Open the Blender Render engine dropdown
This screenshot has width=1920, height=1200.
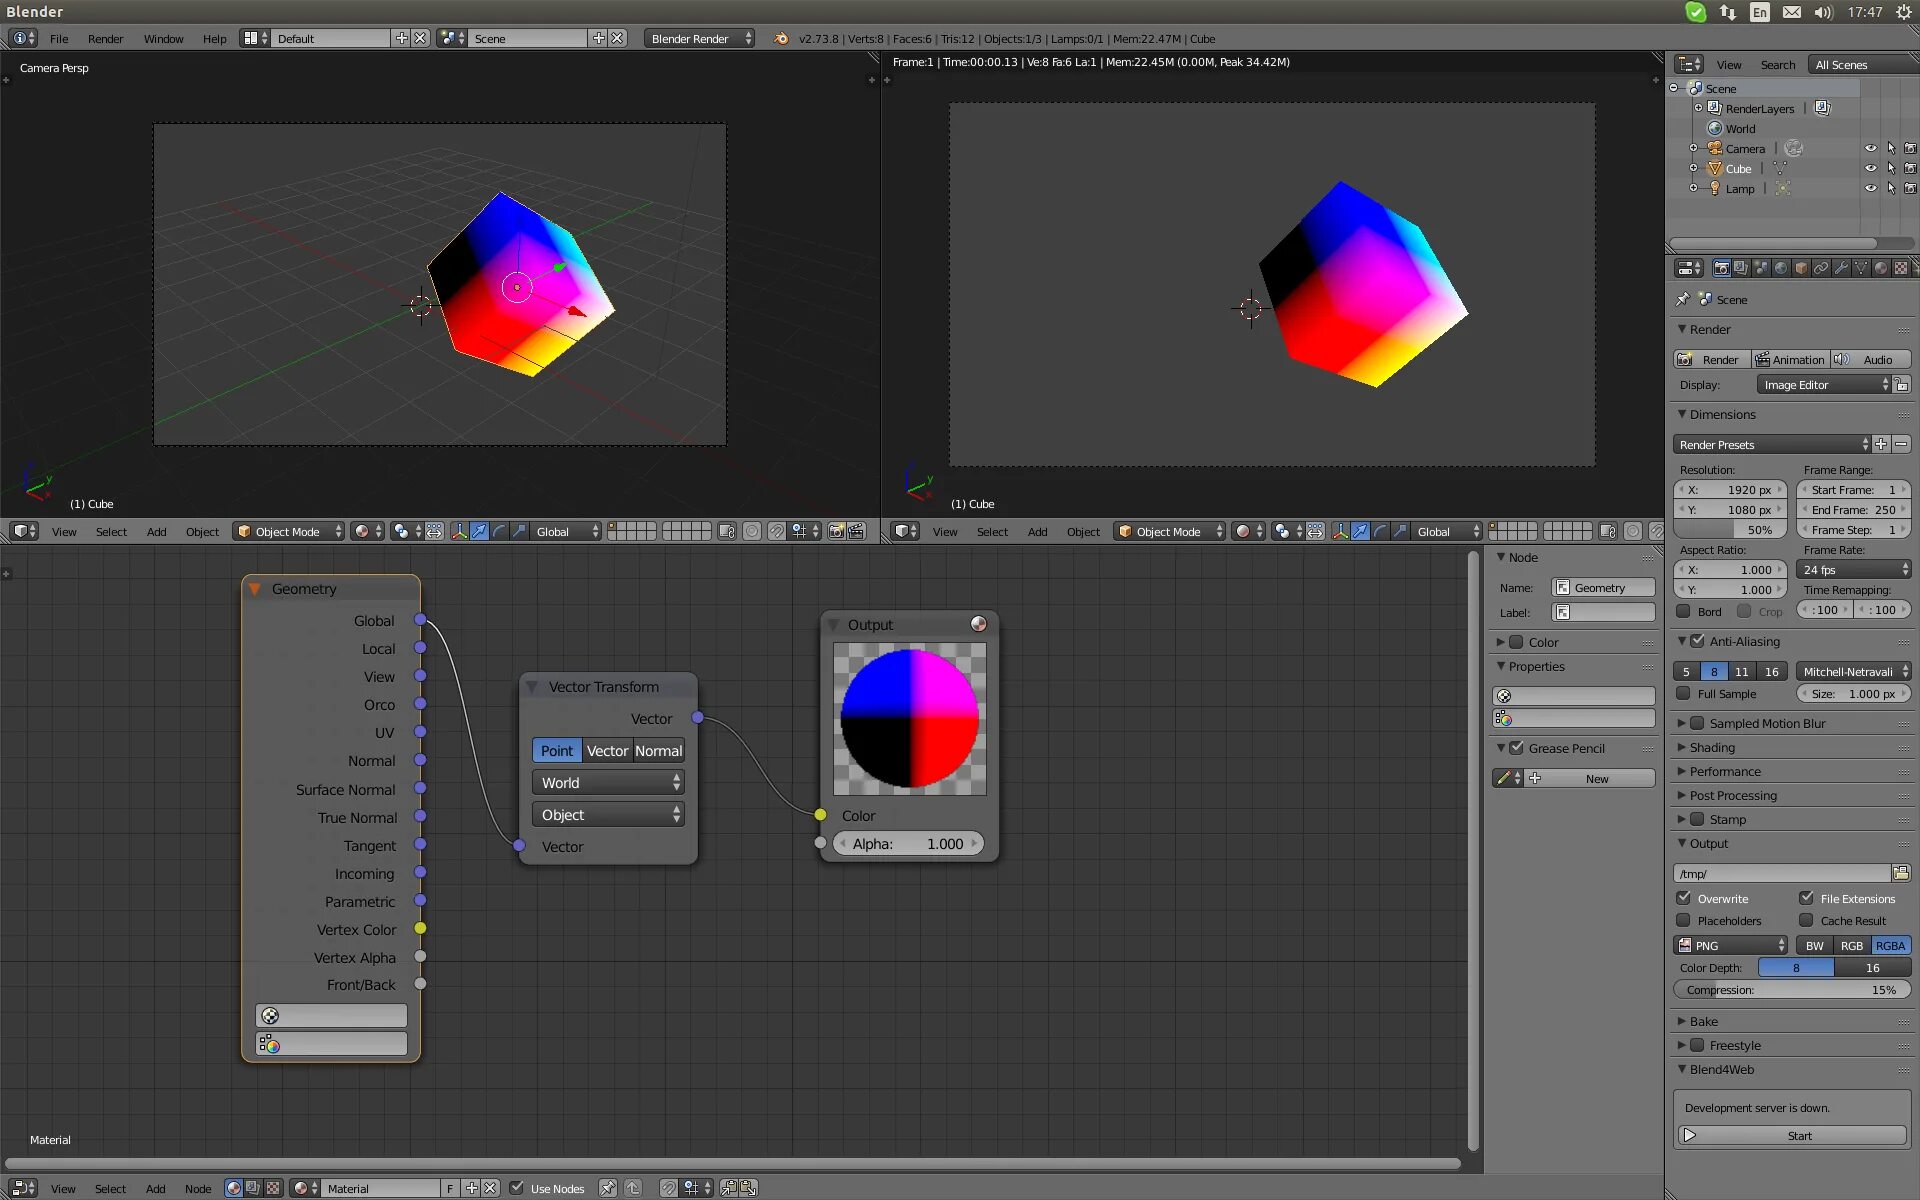[x=701, y=38]
